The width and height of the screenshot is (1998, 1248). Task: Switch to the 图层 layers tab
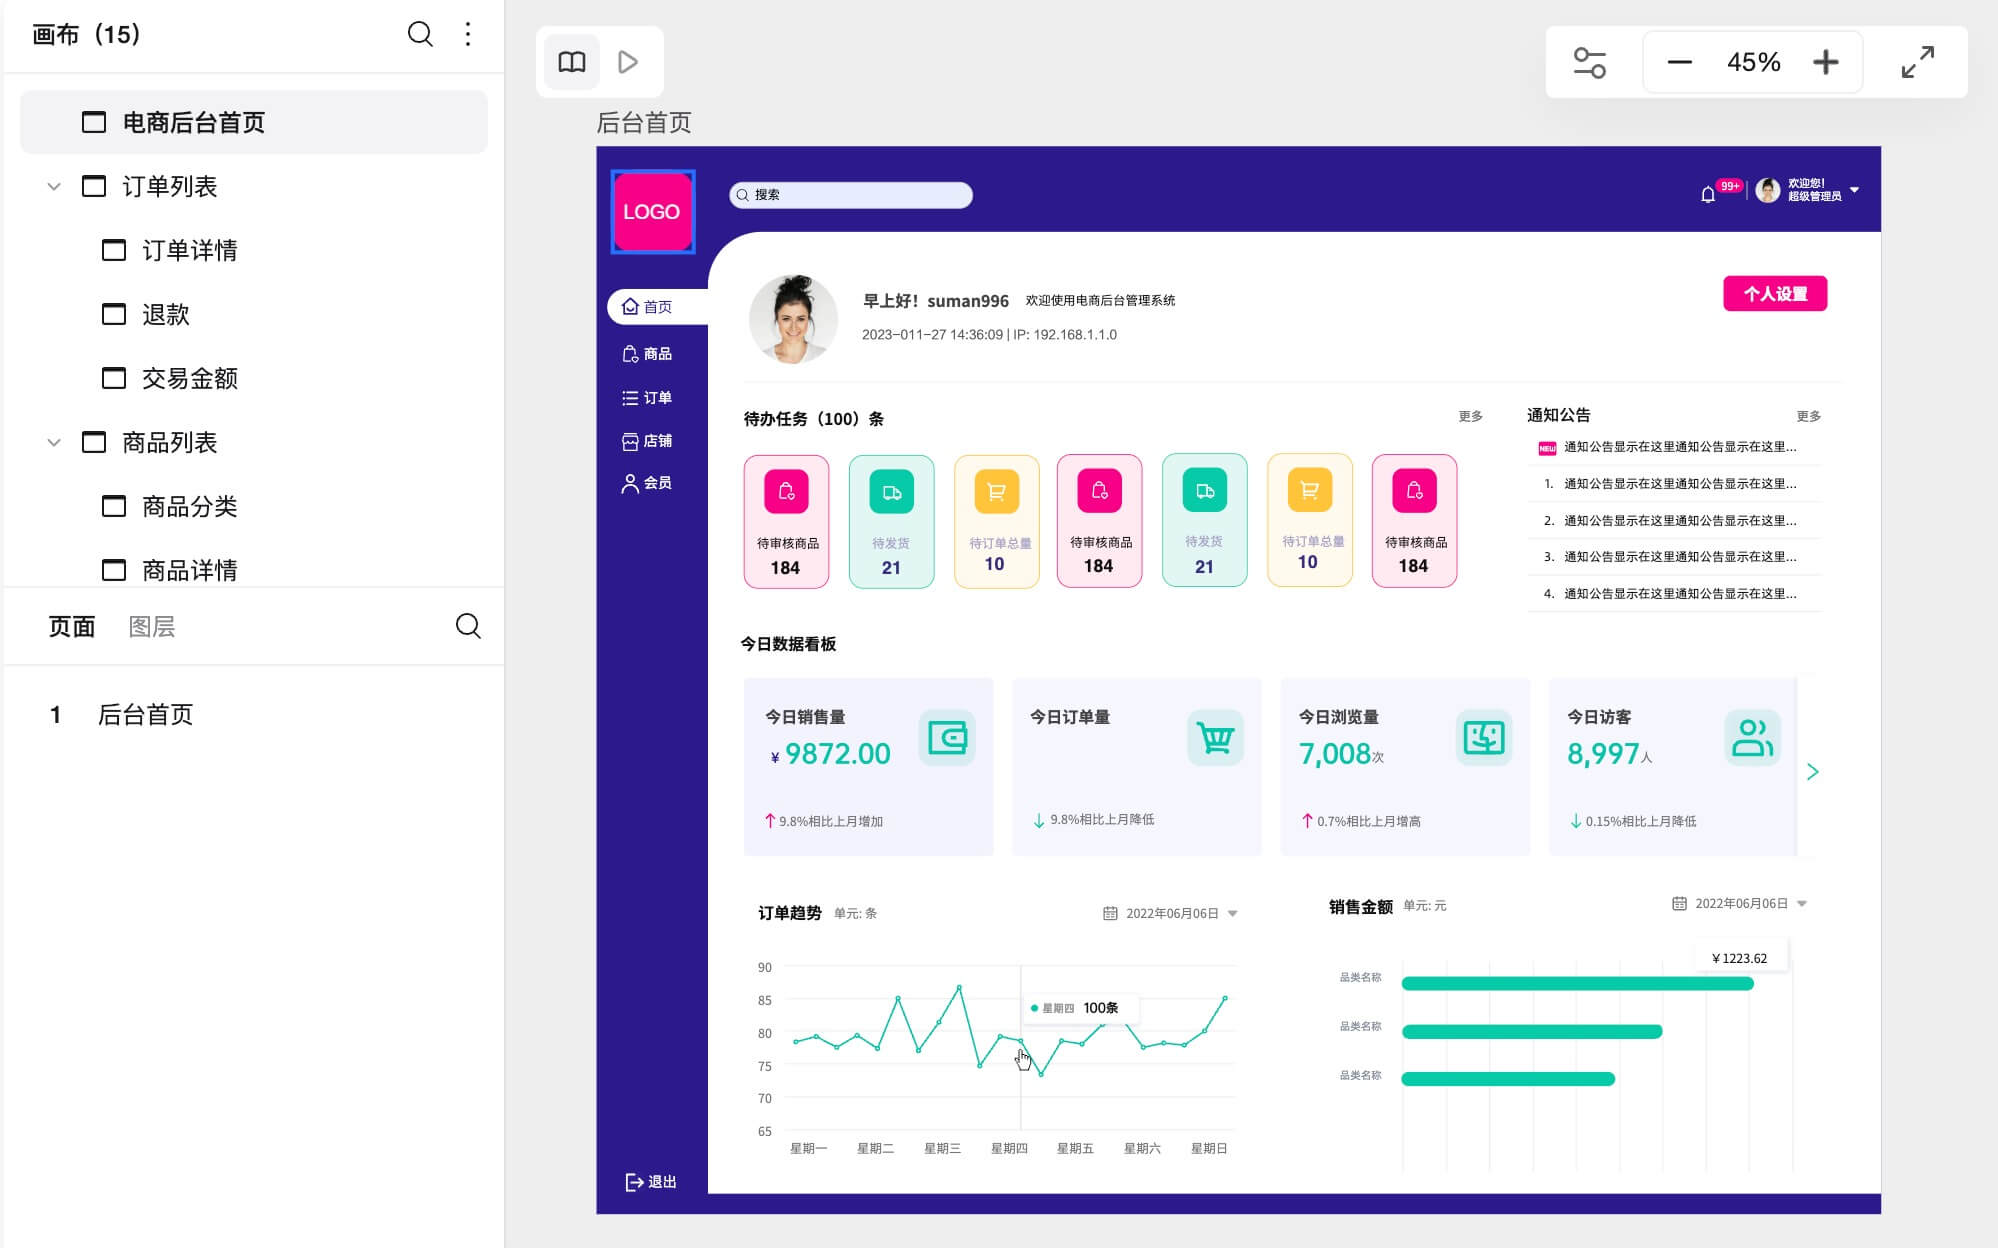(x=152, y=627)
